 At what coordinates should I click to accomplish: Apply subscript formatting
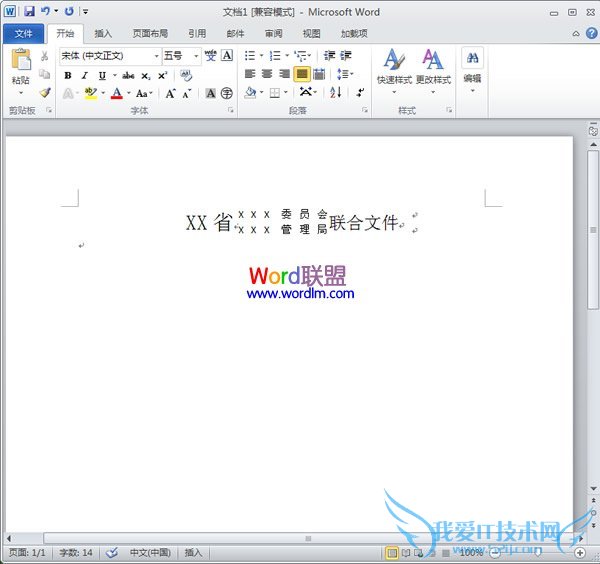coord(145,76)
